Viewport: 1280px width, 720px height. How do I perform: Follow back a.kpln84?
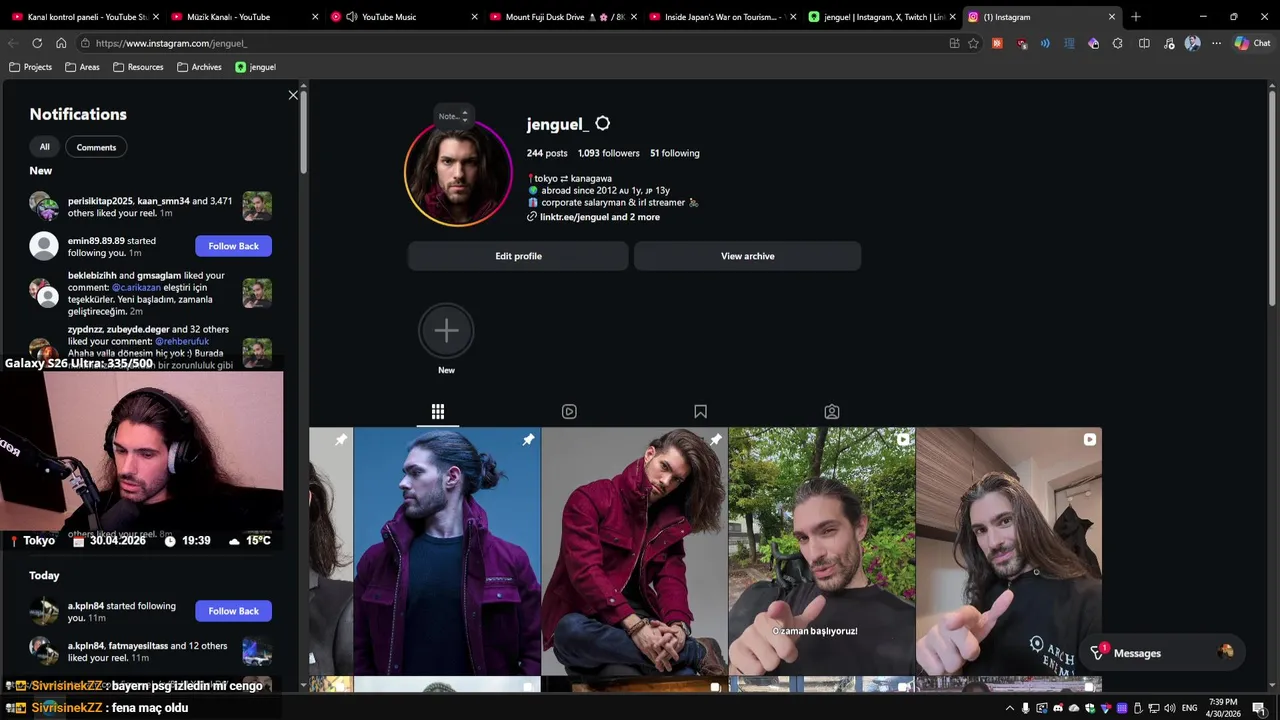(233, 611)
